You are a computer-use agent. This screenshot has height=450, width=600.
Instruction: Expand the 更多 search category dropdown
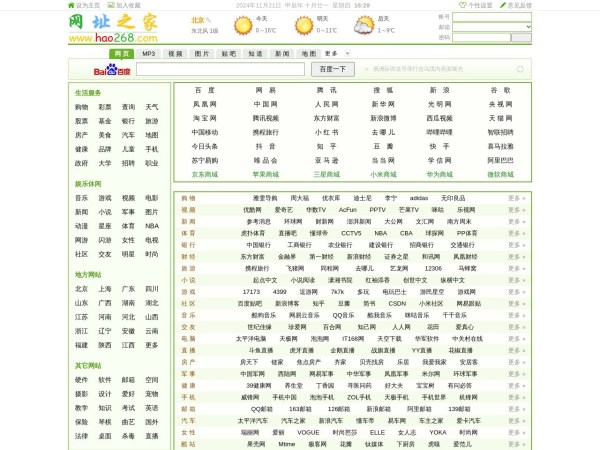point(338,53)
